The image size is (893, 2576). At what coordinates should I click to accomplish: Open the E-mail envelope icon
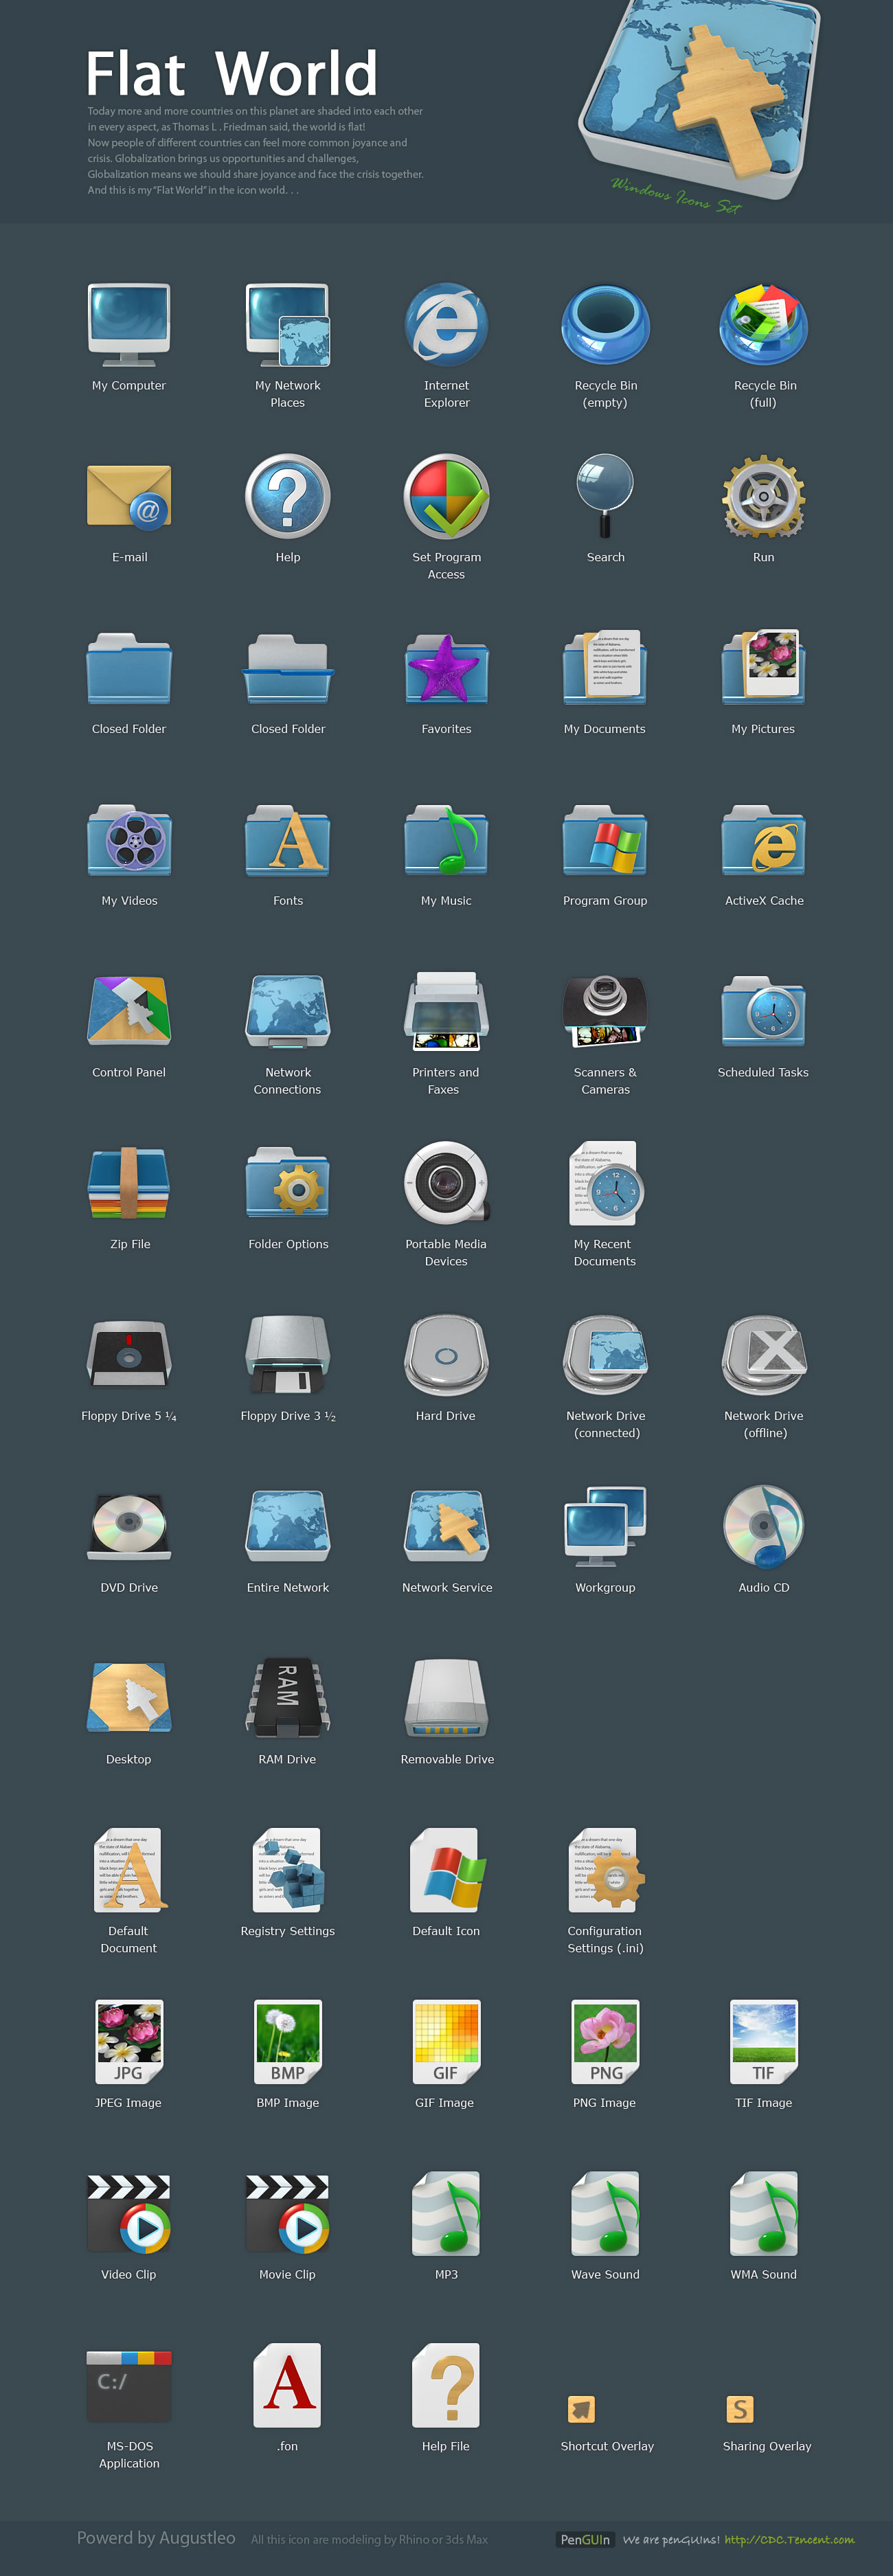coord(129,497)
